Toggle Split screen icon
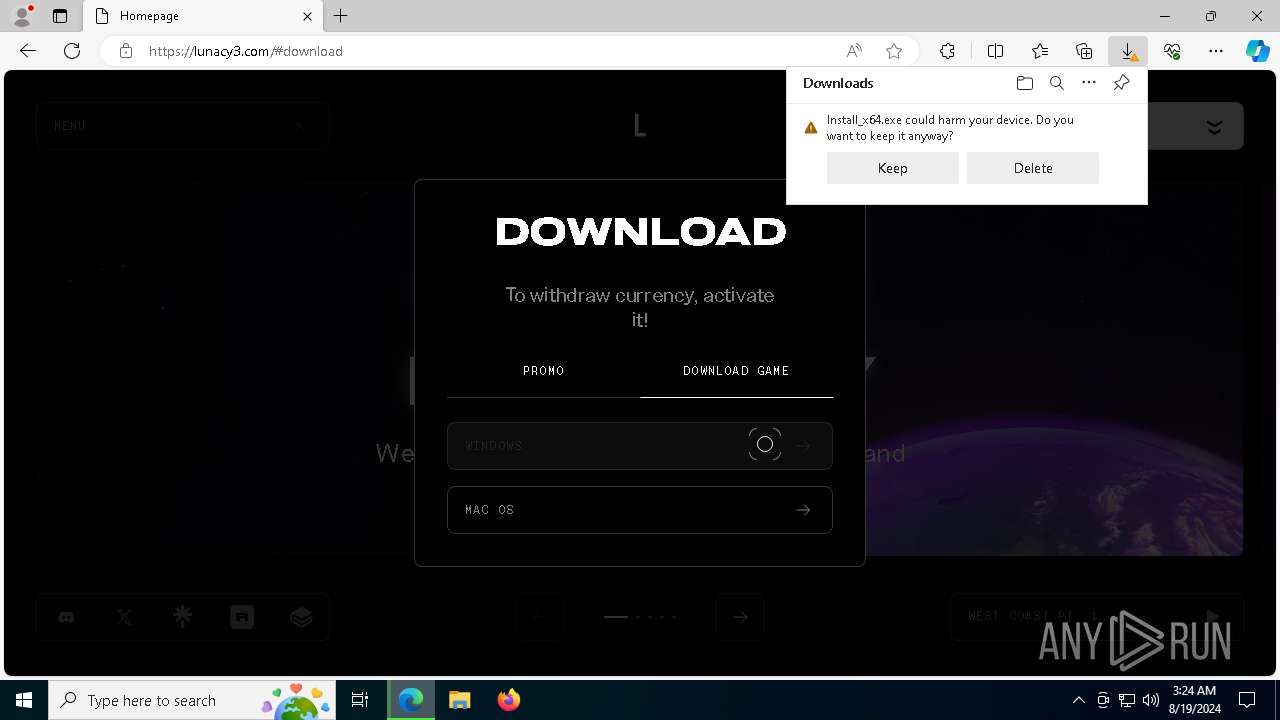The width and height of the screenshot is (1280, 720). (995, 51)
